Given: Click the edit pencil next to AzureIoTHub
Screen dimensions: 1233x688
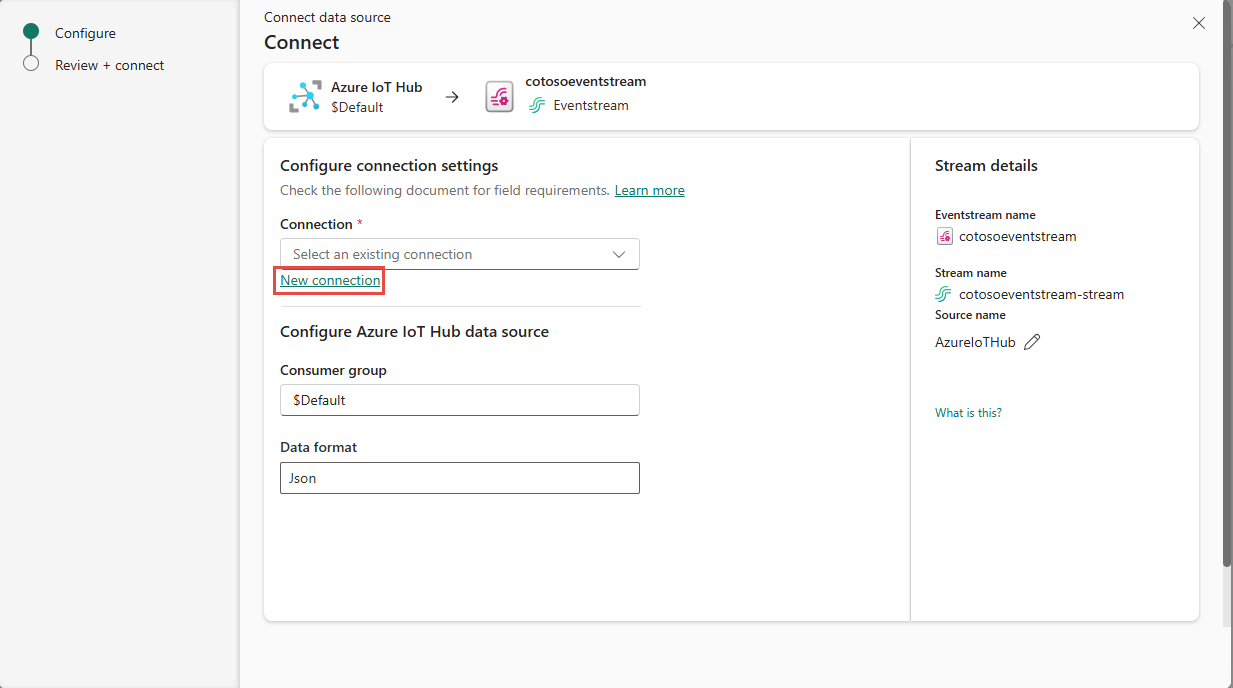Looking at the screenshot, I should [1032, 342].
